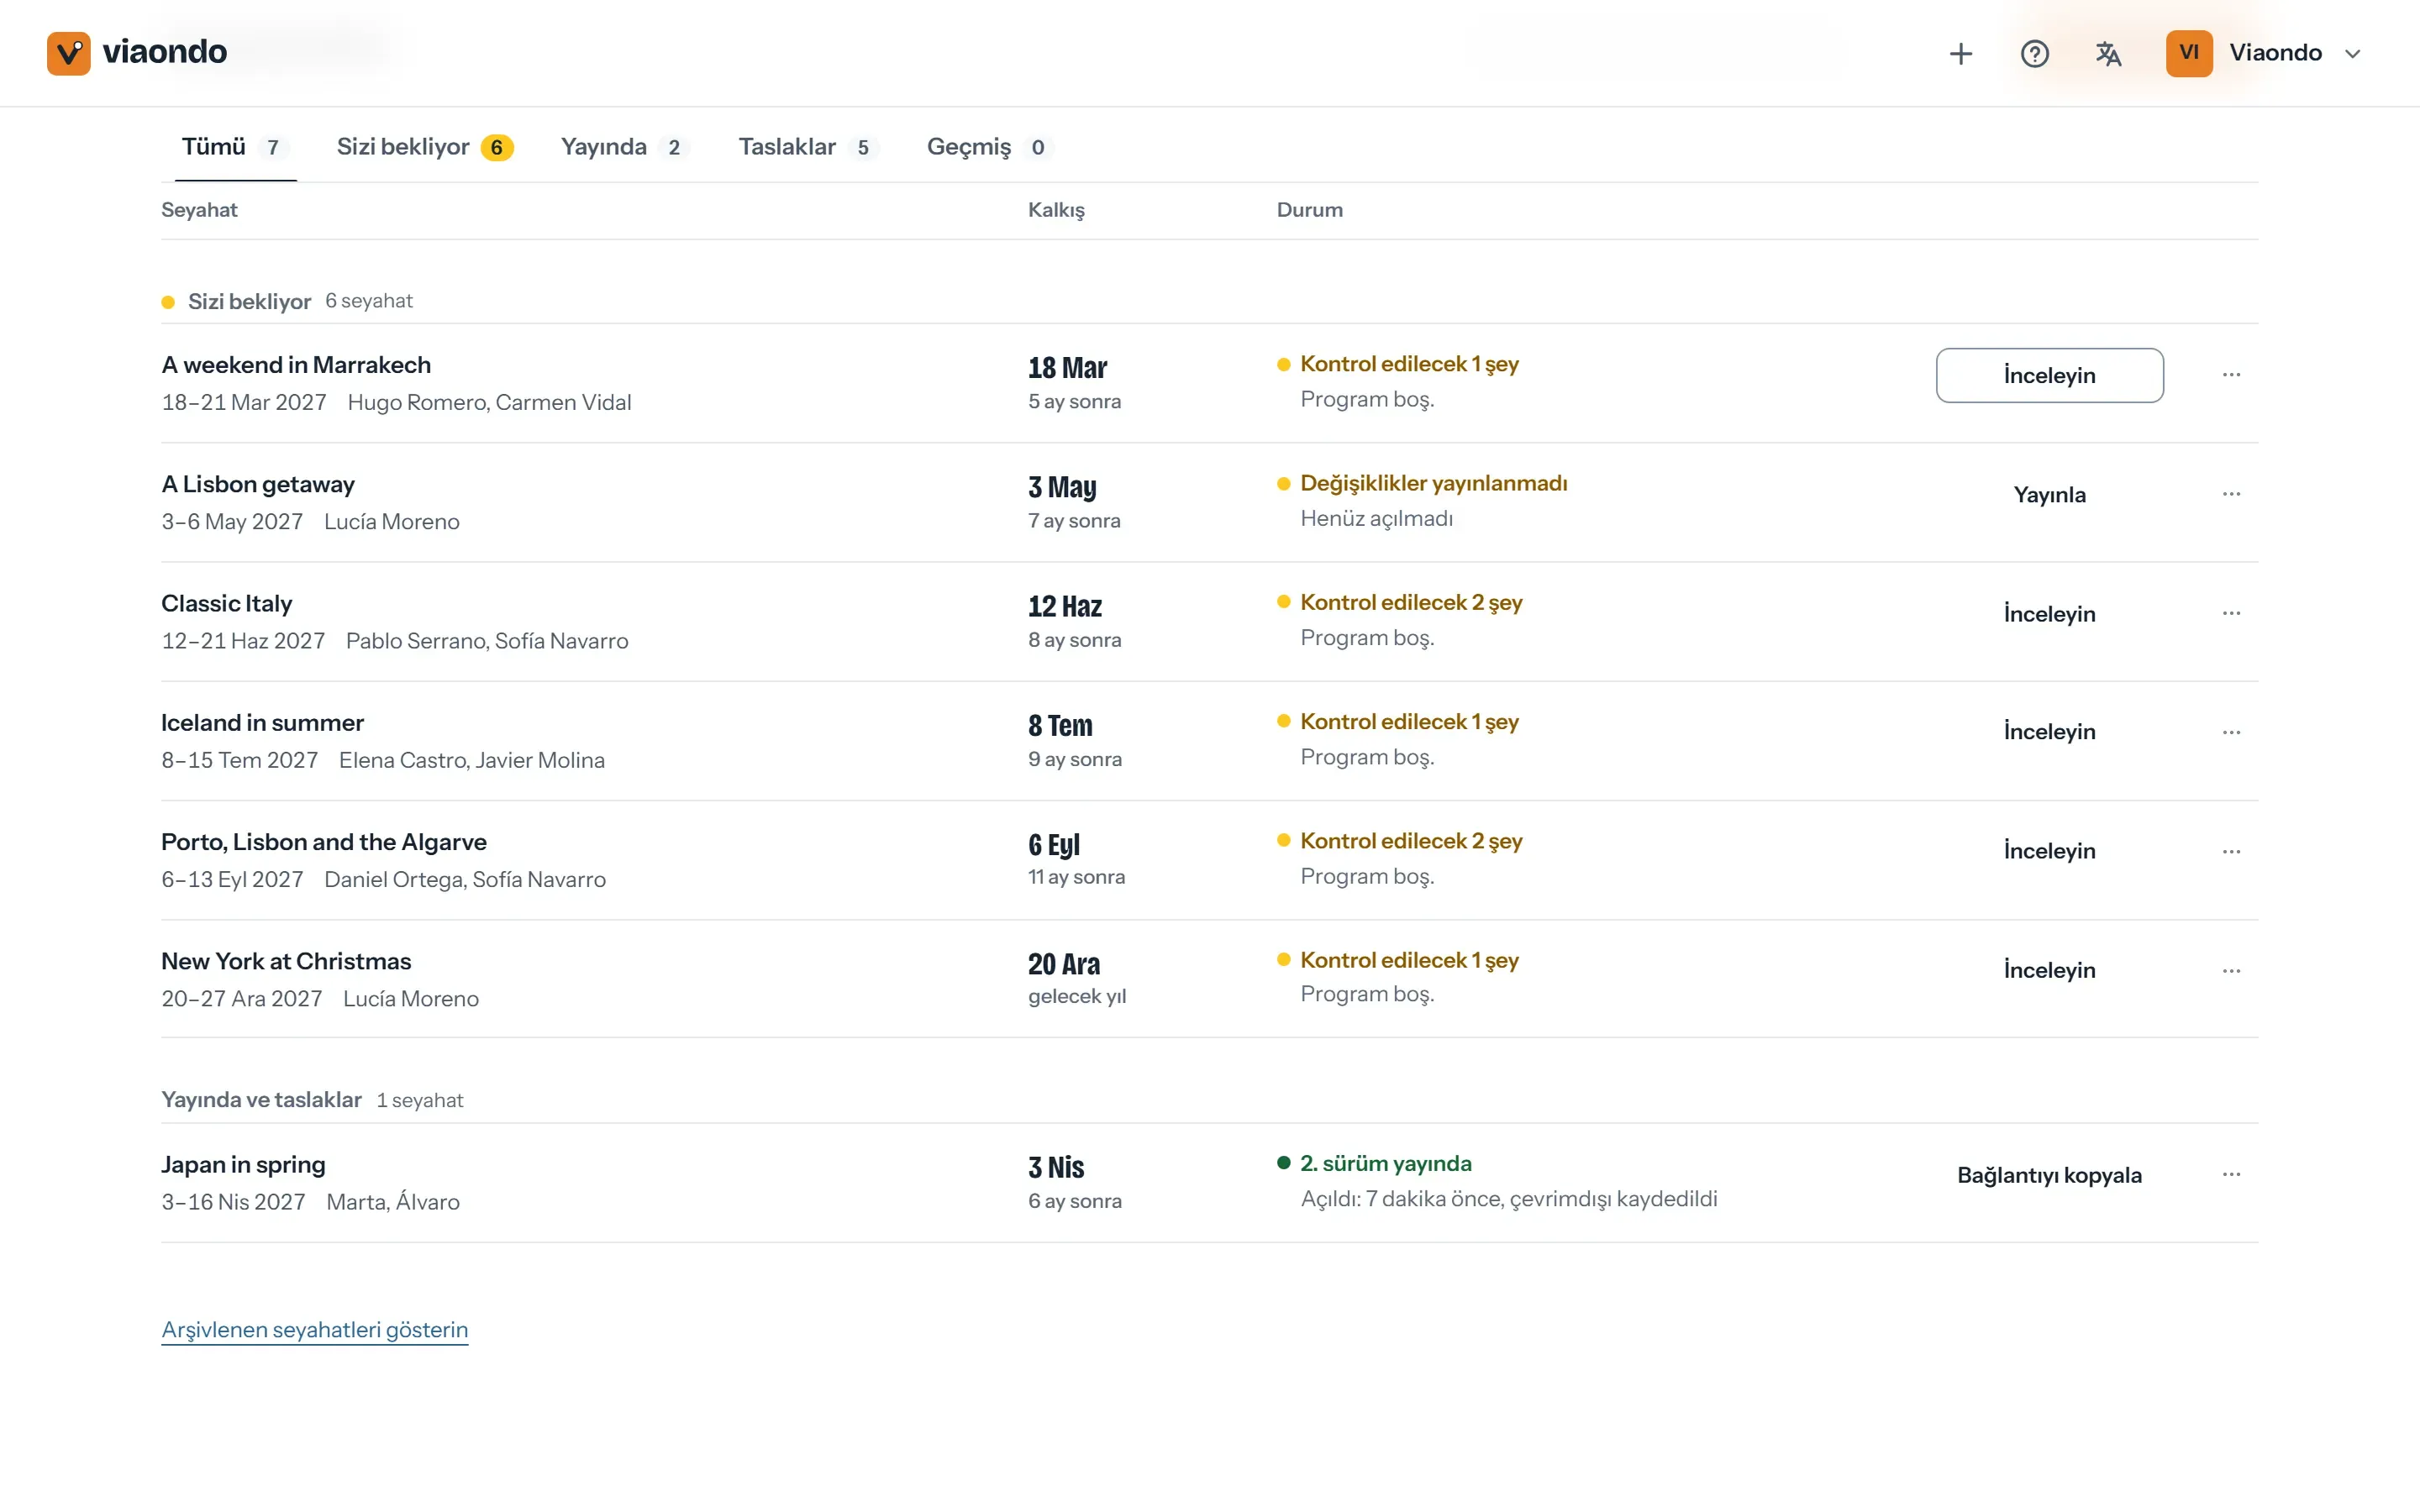2420x1512 pixels.
Task: Select the Tümü tab
Action: point(235,147)
